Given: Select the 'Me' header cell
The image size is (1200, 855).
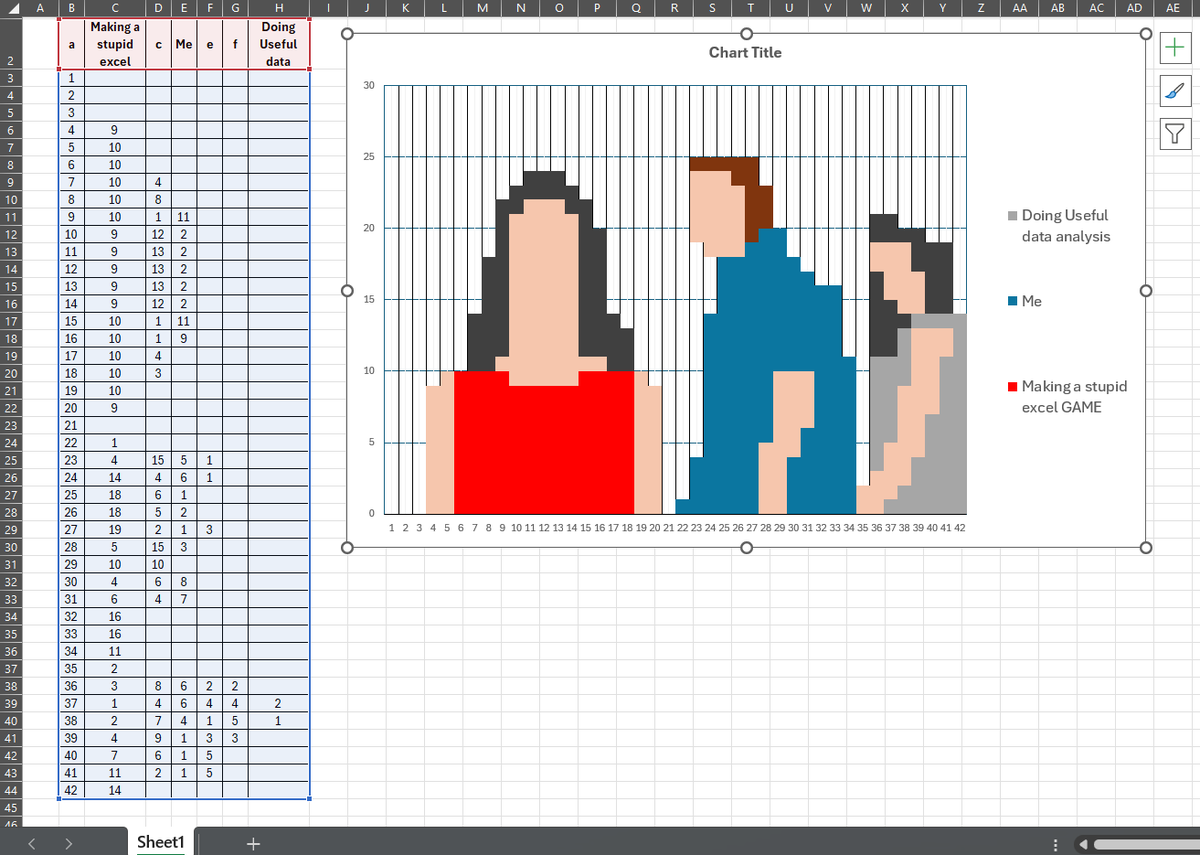Looking at the screenshot, I should click(x=184, y=44).
